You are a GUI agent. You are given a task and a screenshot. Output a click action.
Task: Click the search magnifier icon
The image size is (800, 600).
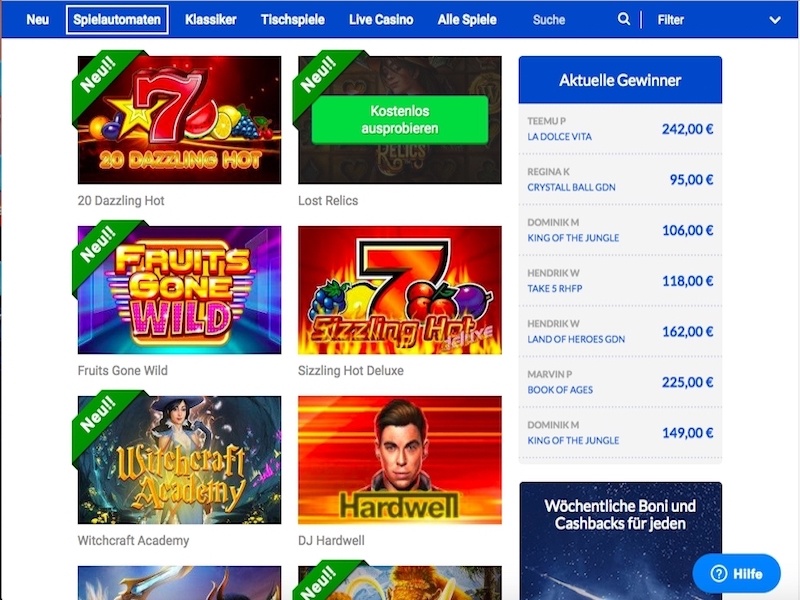tap(623, 19)
